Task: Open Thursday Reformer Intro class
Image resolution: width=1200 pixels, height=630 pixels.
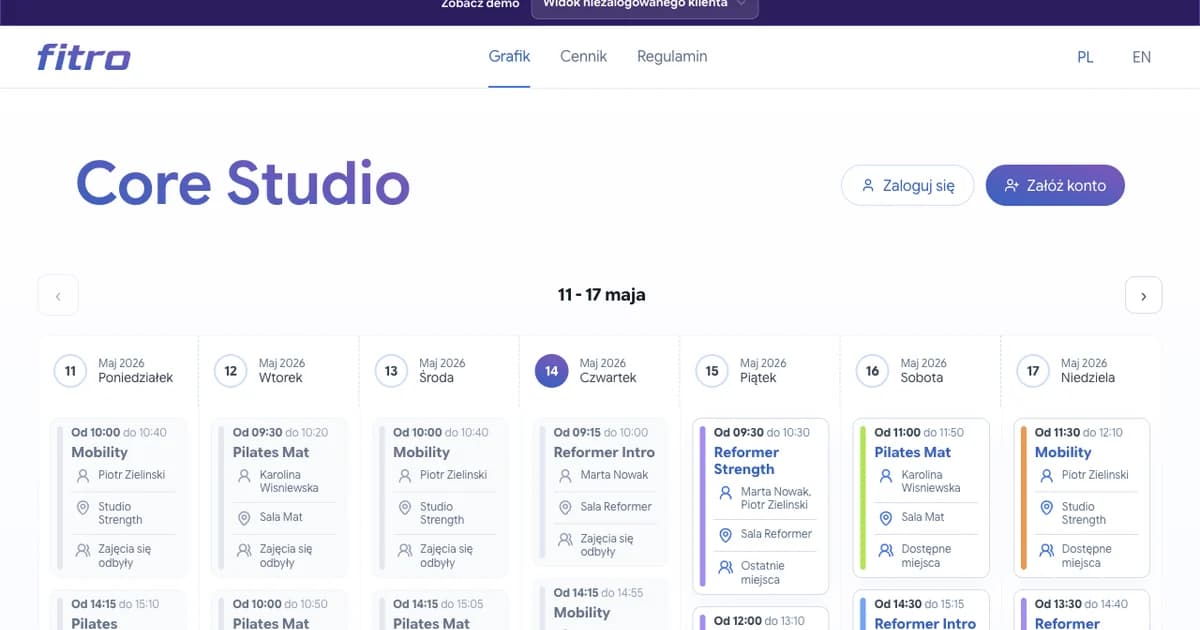Action: click(600, 491)
